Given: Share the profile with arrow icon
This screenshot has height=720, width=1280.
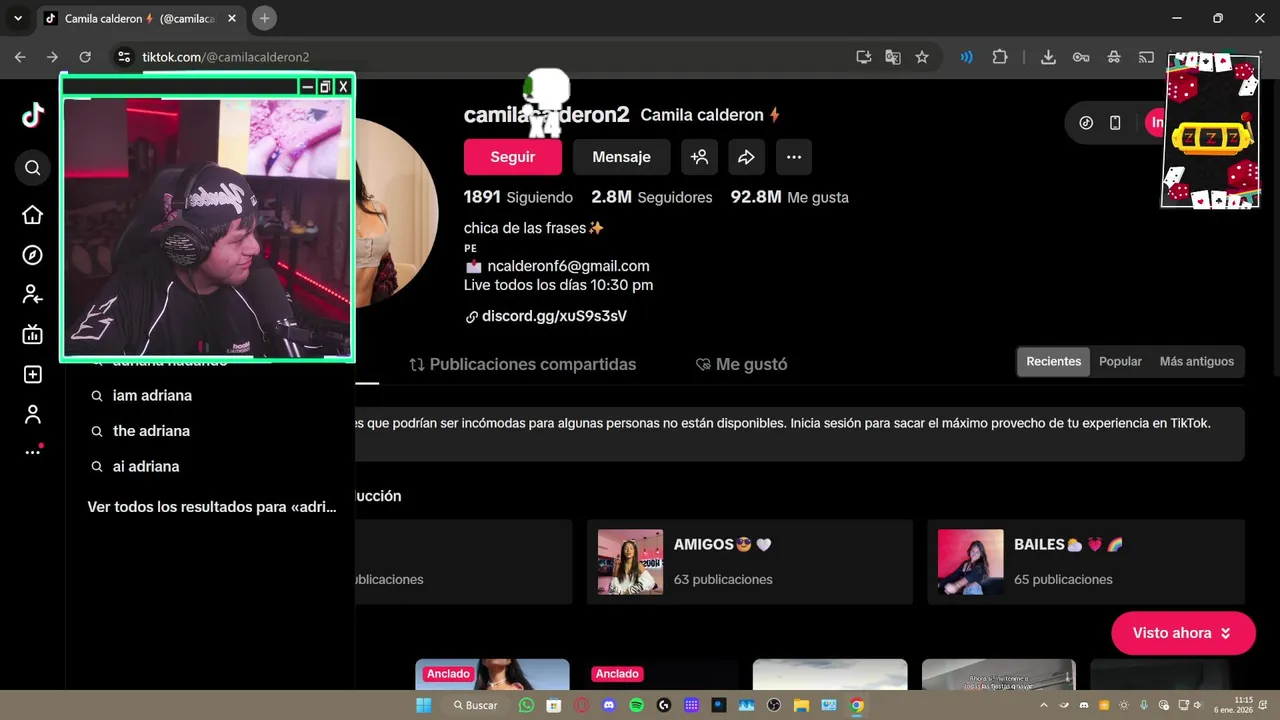Looking at the screenshot, I should click(x=746, y=157).
